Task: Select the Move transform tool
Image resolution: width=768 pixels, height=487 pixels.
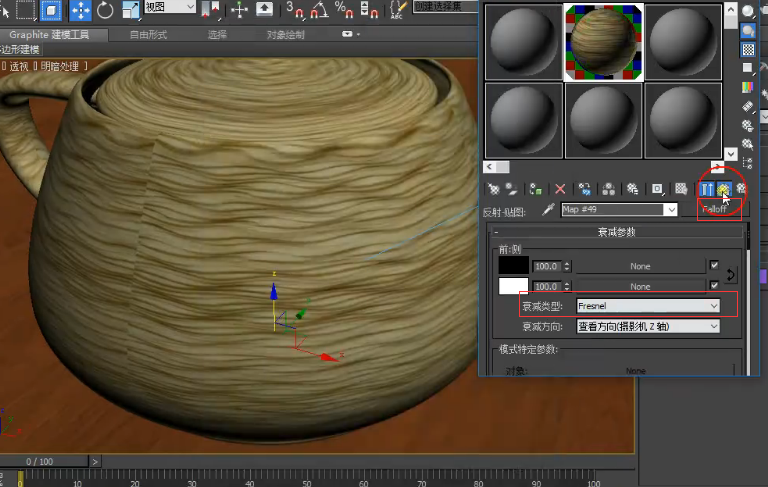Action: pos(80,11)
